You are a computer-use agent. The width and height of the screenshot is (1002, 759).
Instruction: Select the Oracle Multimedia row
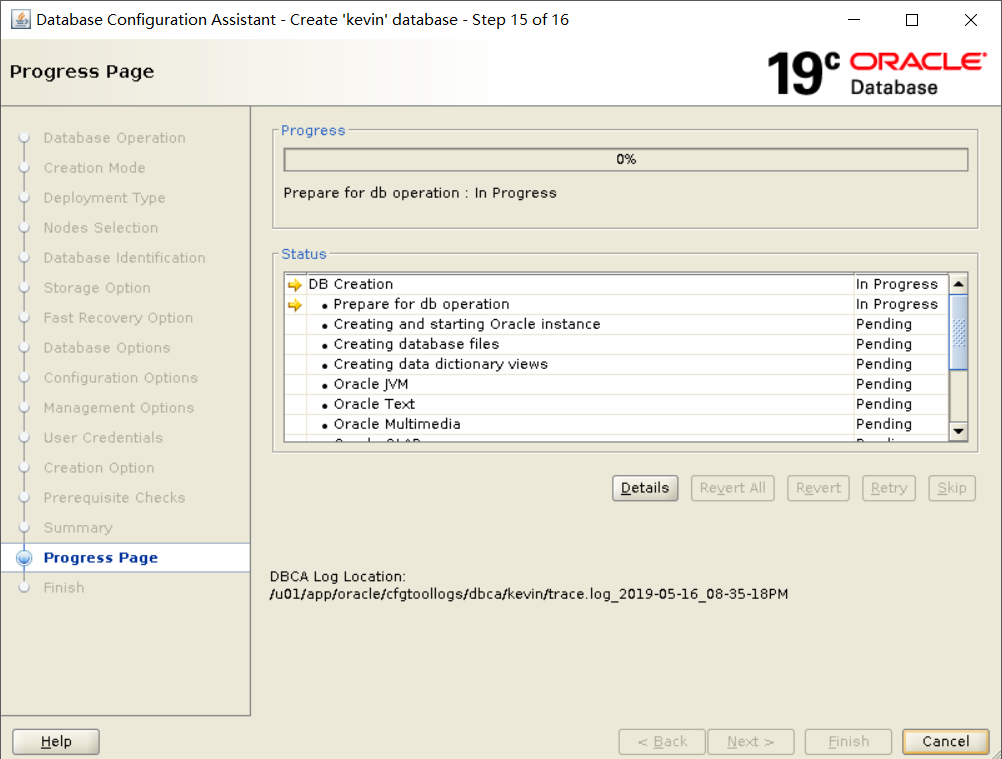(x=617, y=424)
